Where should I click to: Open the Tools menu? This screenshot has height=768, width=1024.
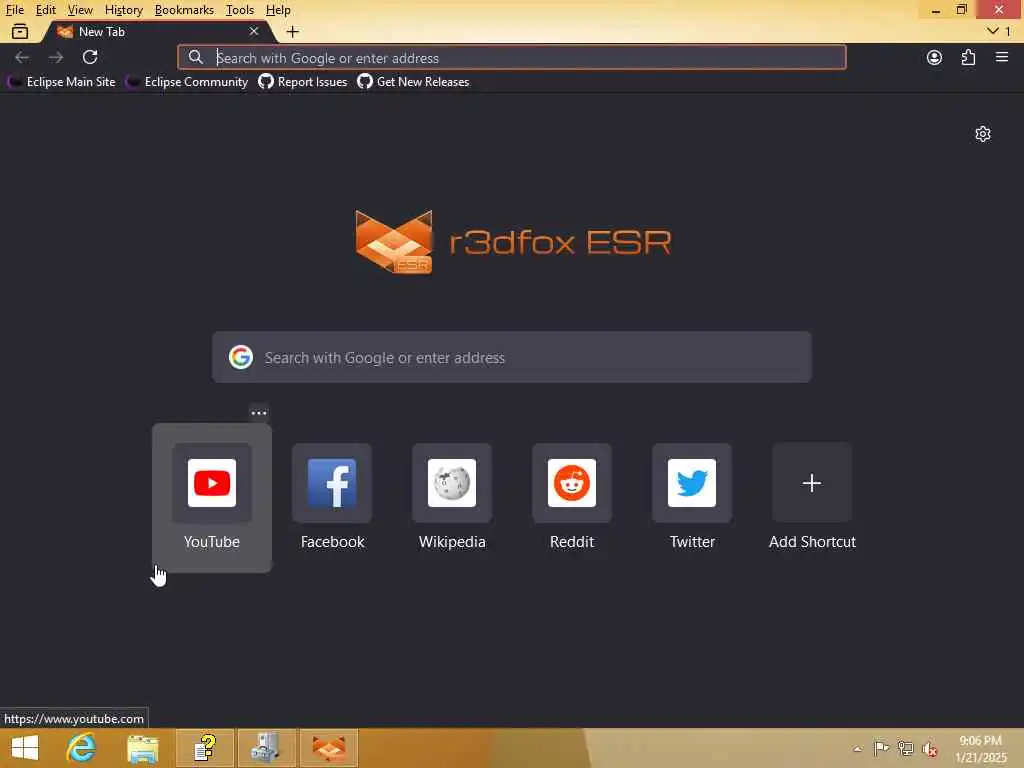click(x=240, y=10)
